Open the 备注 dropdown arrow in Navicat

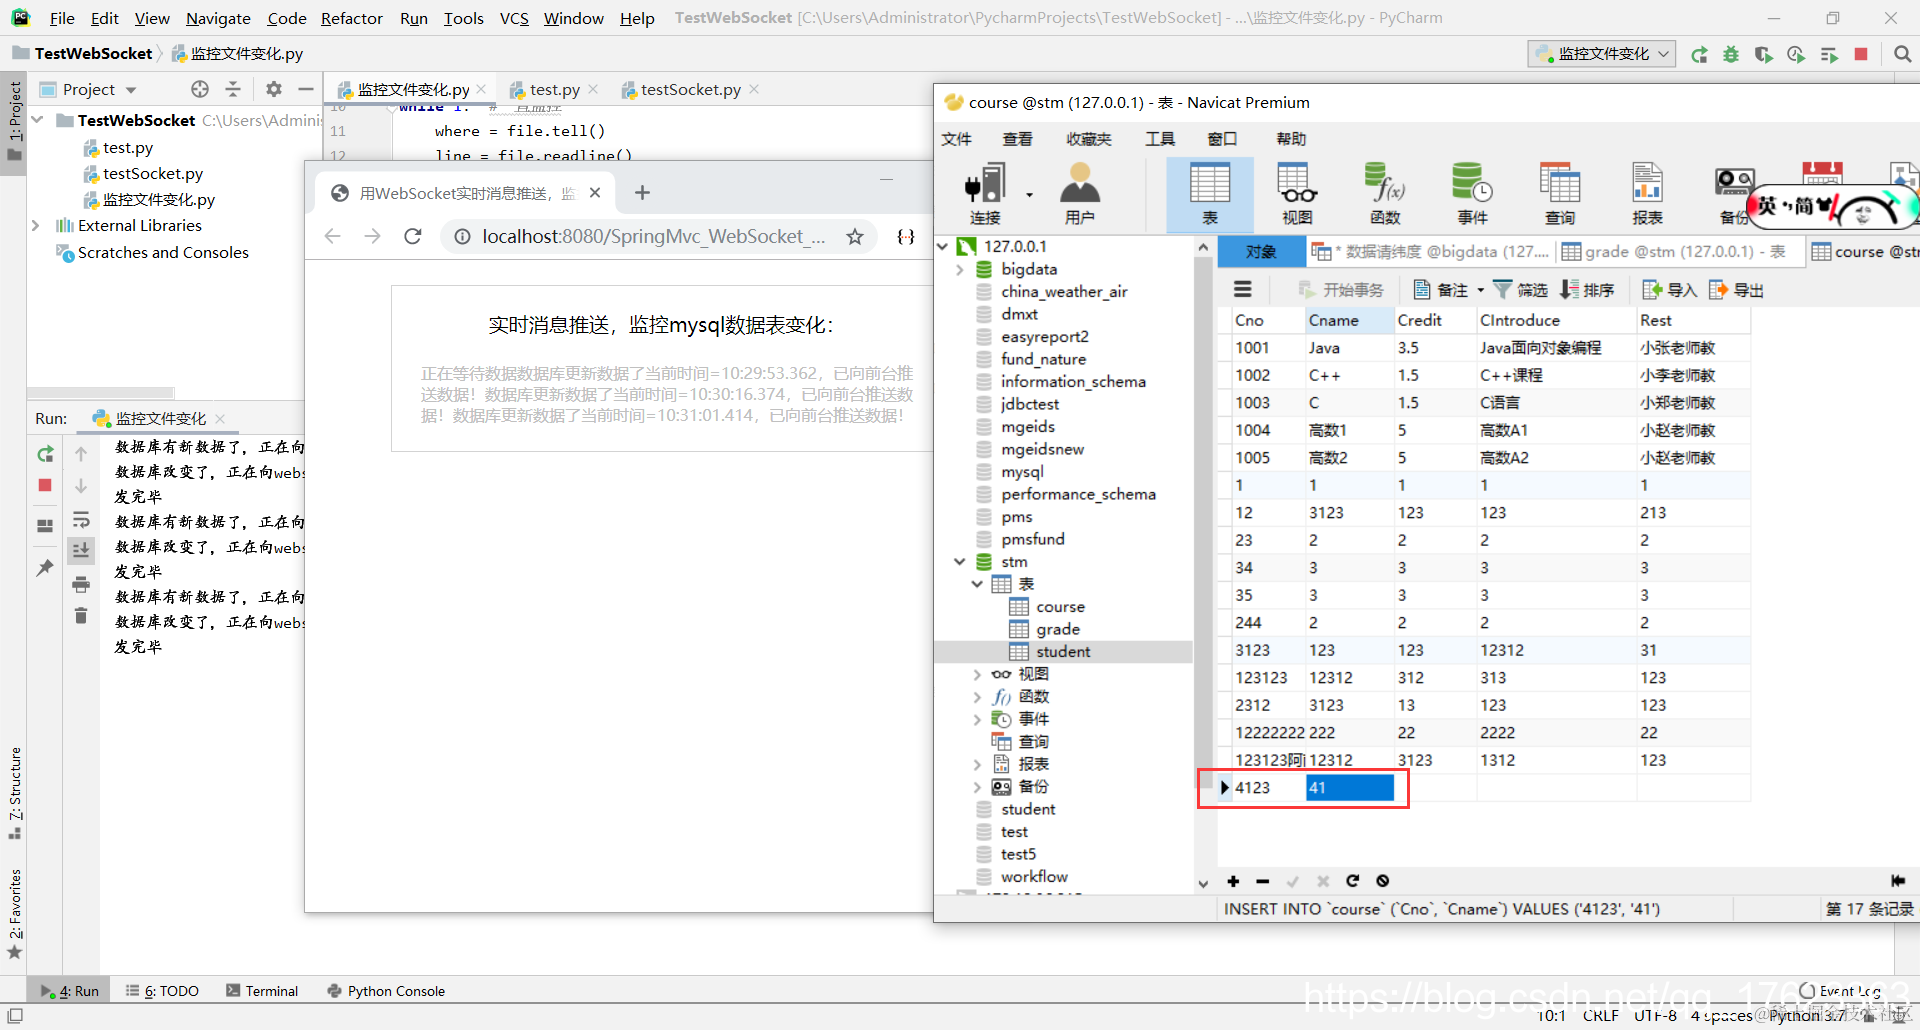pyautogui.click(x=1481, y=290)
